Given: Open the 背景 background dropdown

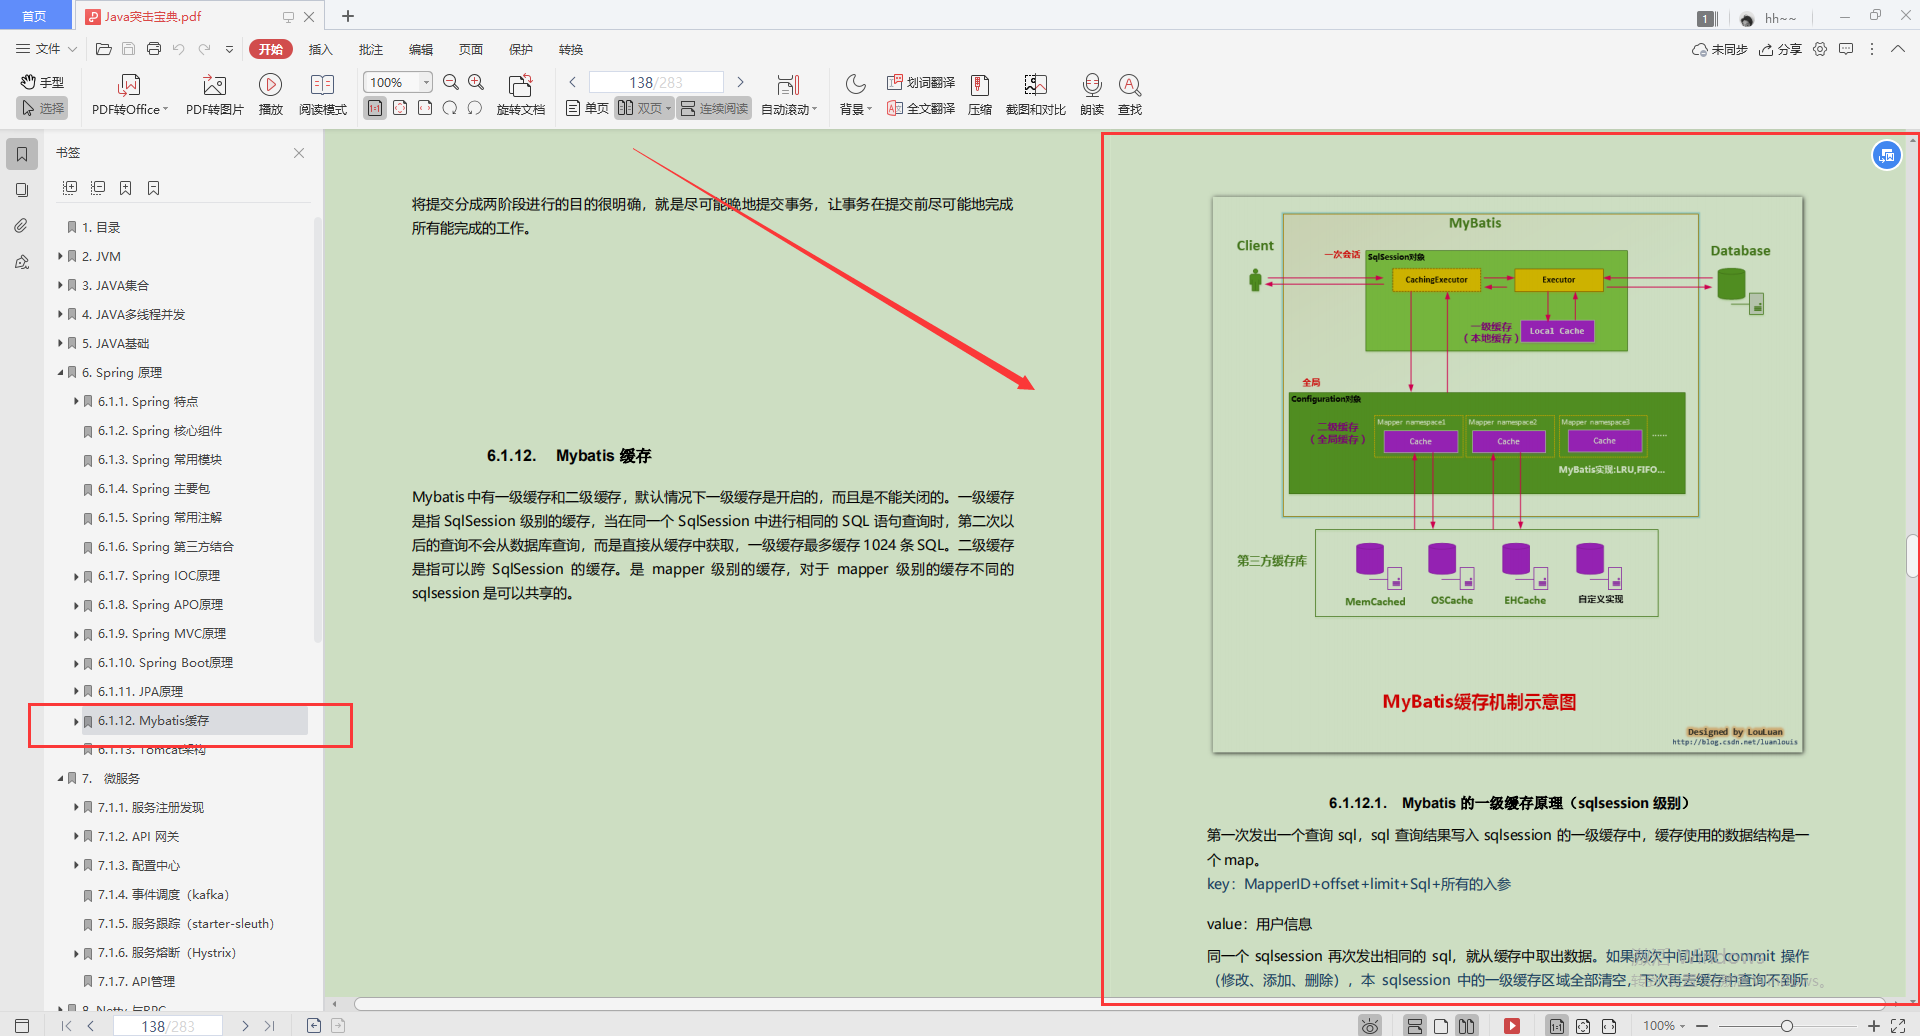Looking at the screenshot, I should 855,108.
